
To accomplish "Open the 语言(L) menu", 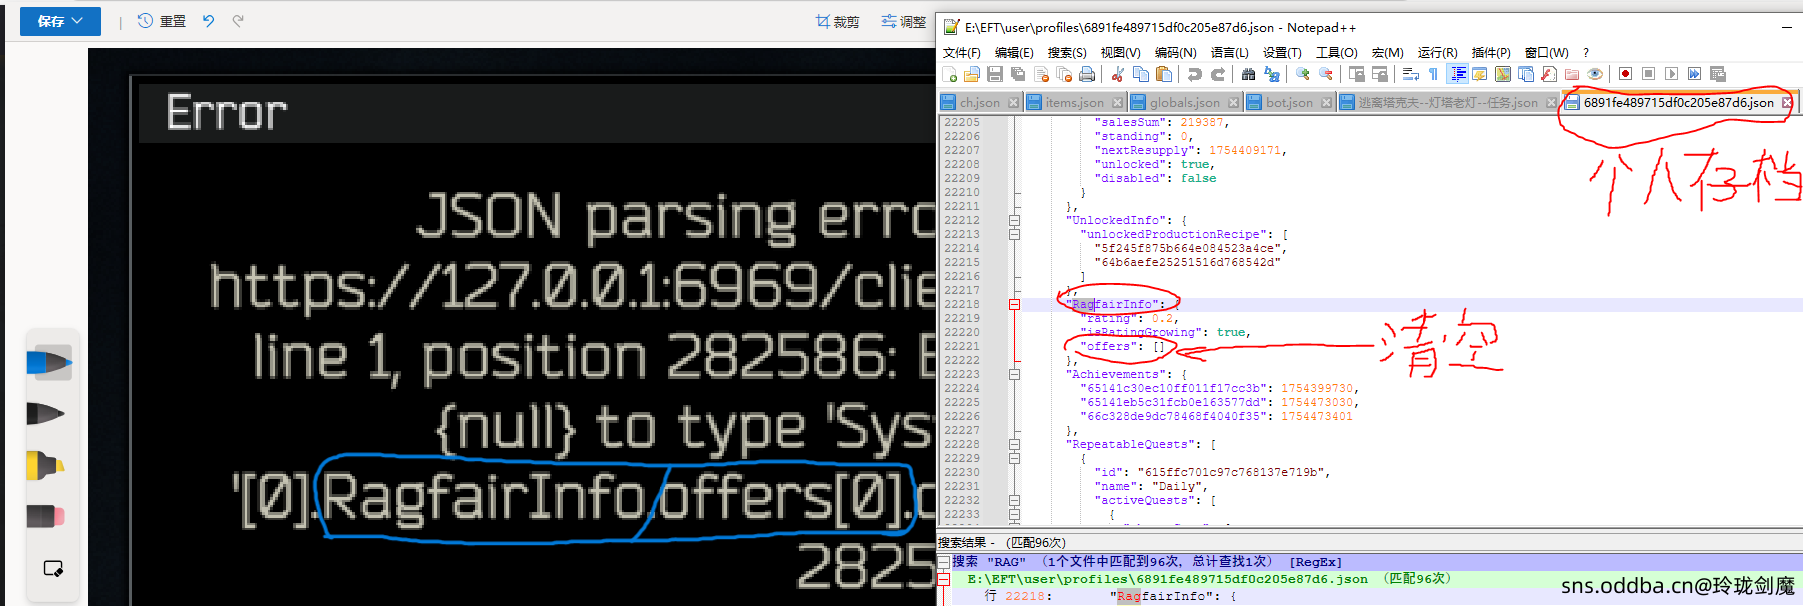I will click(1229, 52).
